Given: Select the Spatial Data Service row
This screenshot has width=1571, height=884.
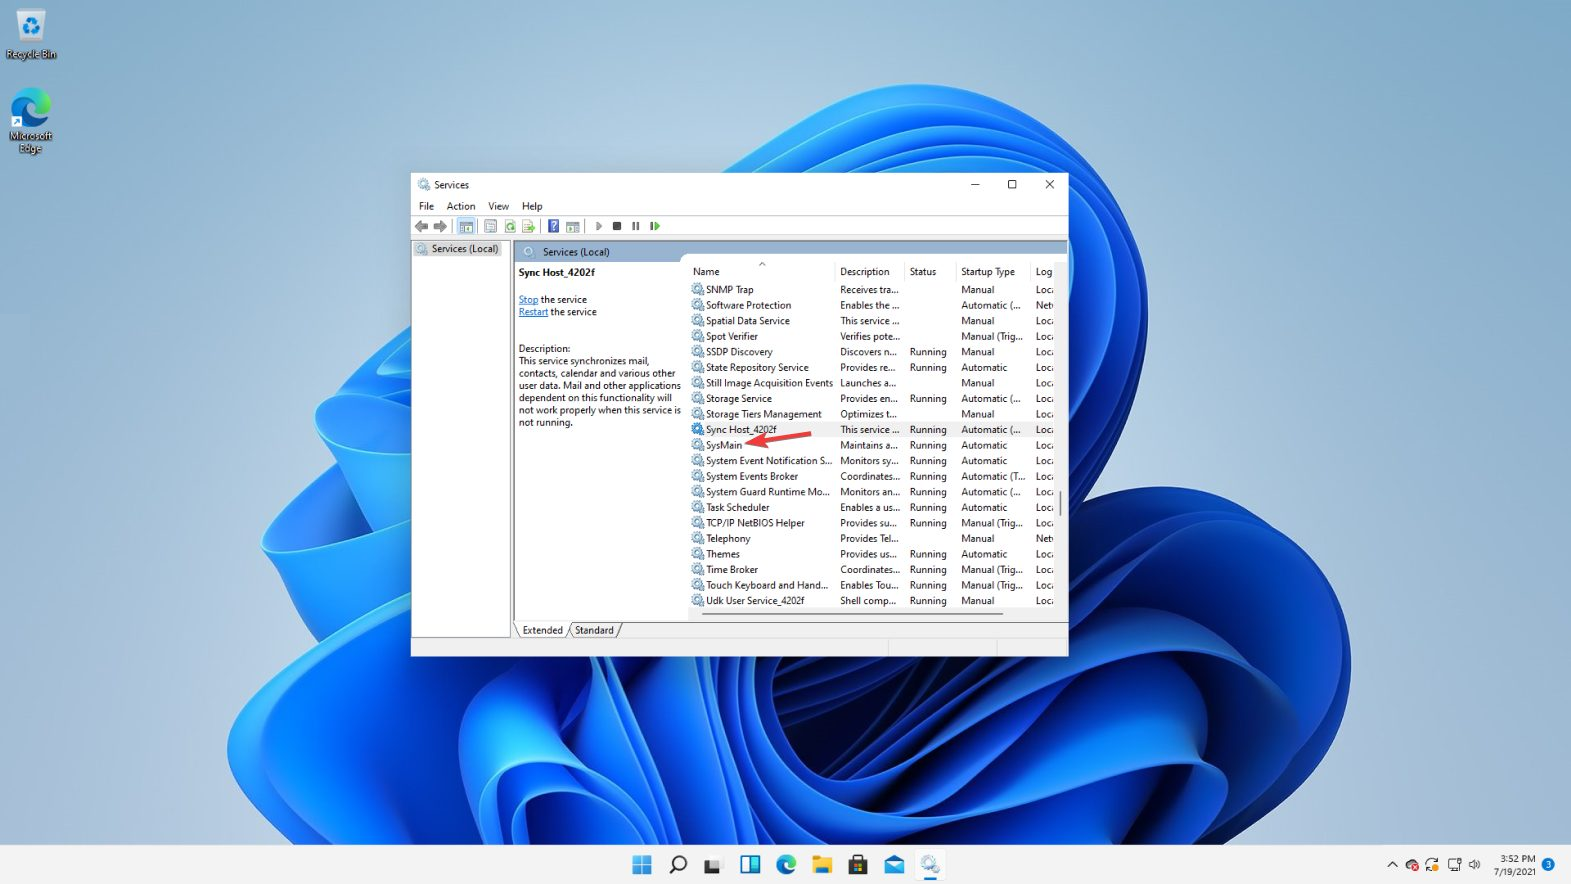Looking at the screenshot, I should 871,321.
